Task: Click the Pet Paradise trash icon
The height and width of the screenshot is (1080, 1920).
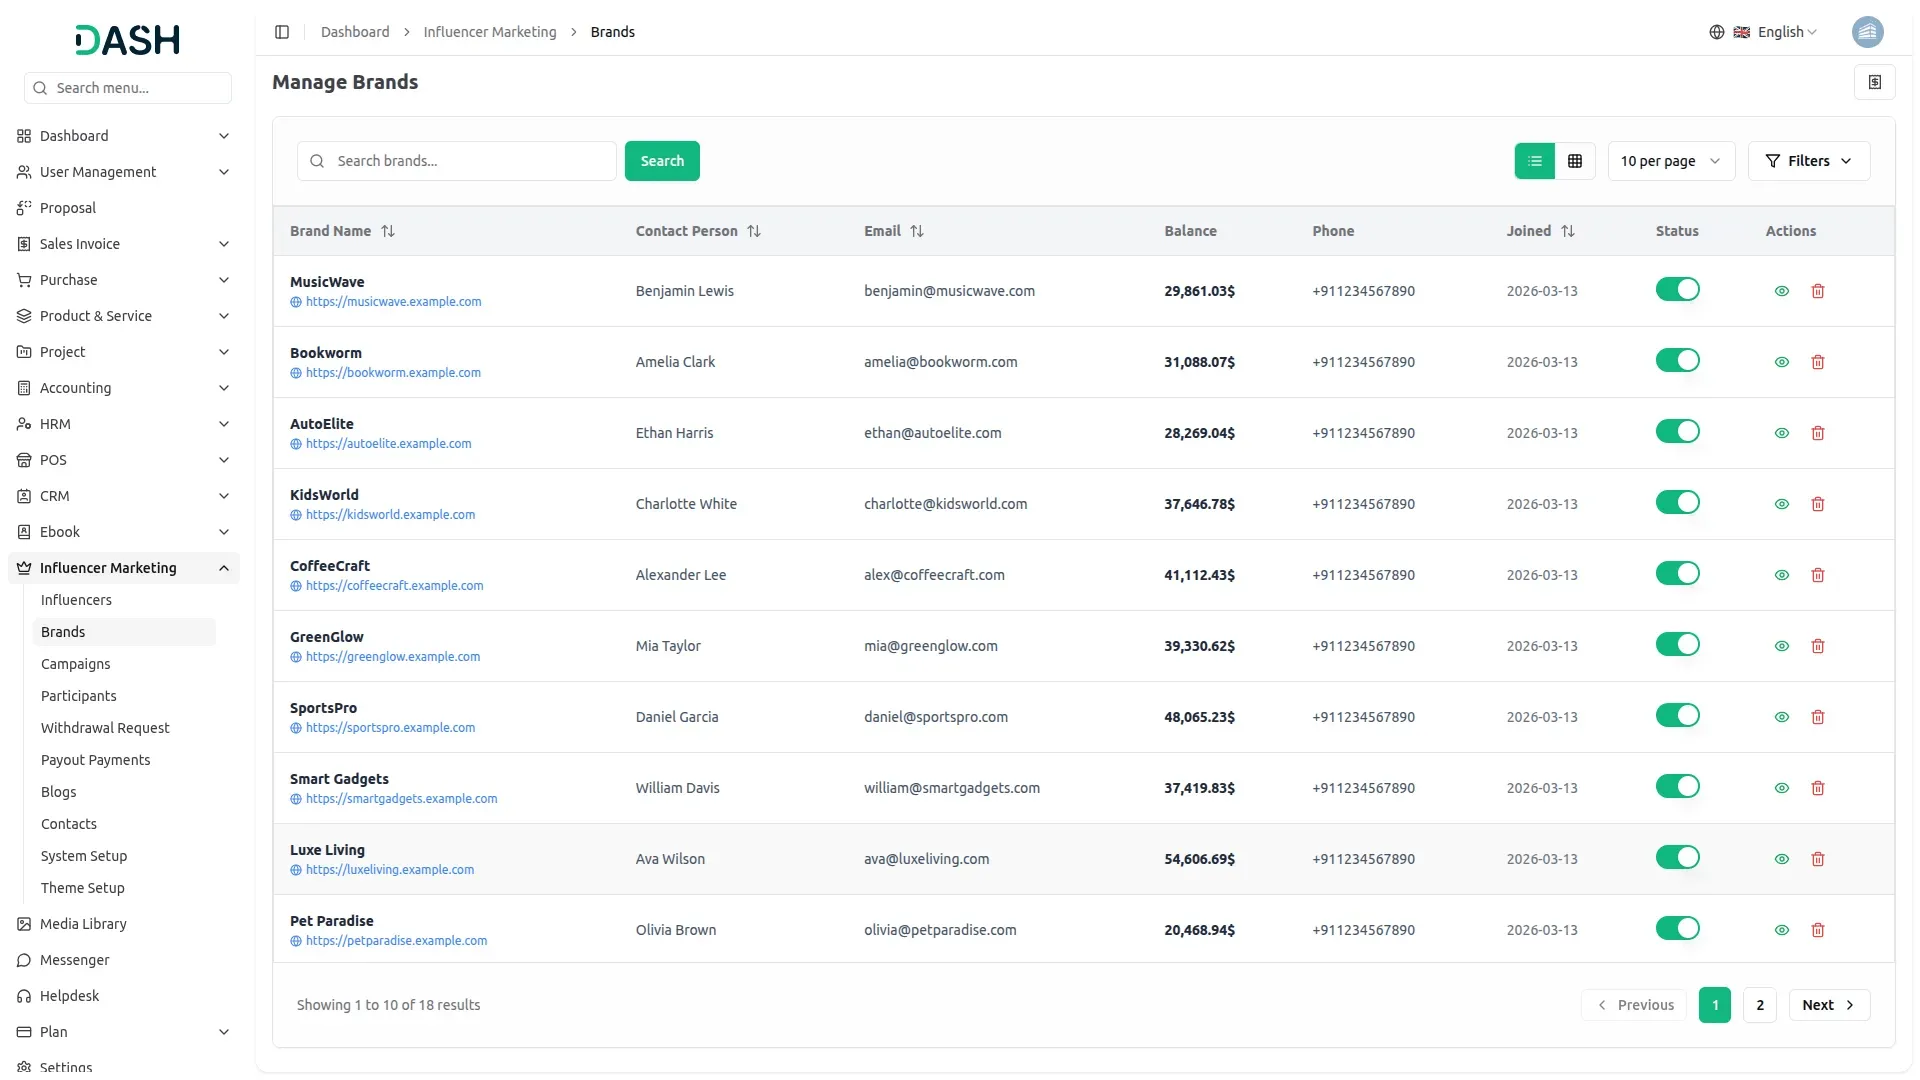Action: pyautogui.click(x=1818, y=930)
